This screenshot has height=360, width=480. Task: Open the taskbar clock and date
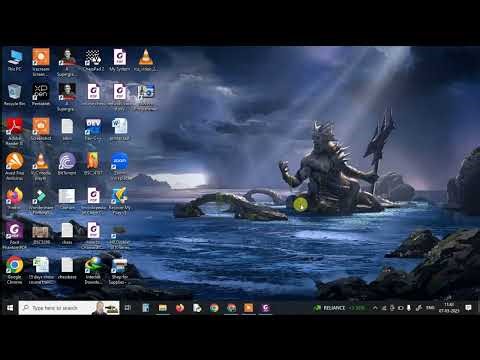[x=449, y=308]
